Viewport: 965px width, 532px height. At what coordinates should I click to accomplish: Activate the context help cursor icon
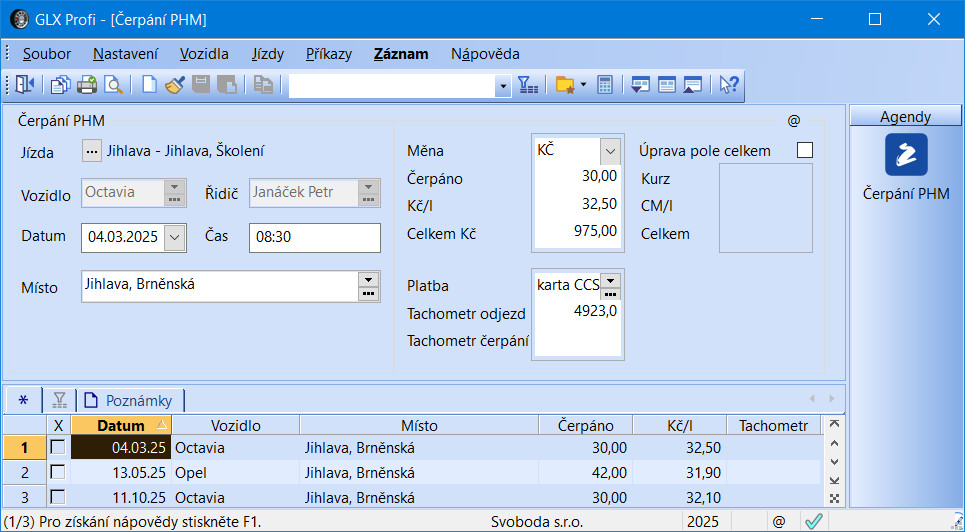(x=729, y=85)
